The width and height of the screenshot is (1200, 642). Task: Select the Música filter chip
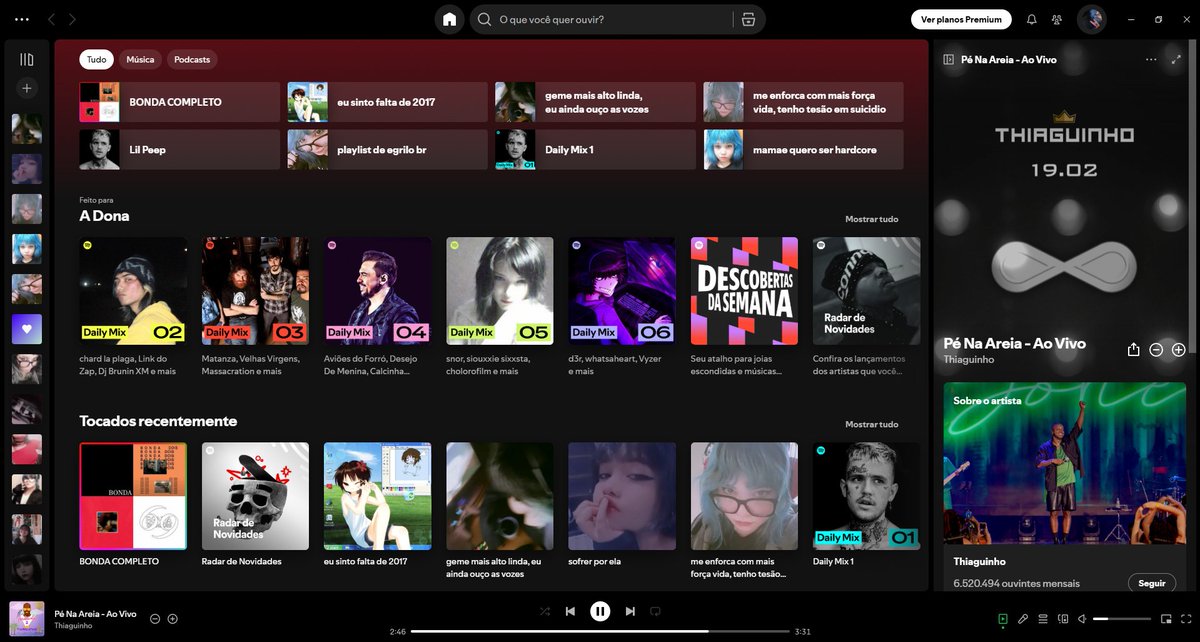tap(140, 59)
